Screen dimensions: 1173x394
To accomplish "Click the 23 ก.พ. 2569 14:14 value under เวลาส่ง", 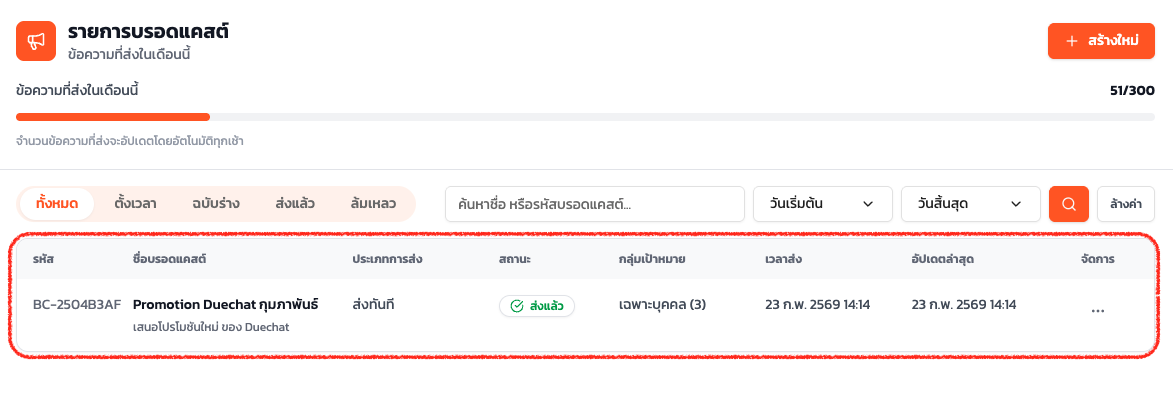I will (x=818, y=305).
